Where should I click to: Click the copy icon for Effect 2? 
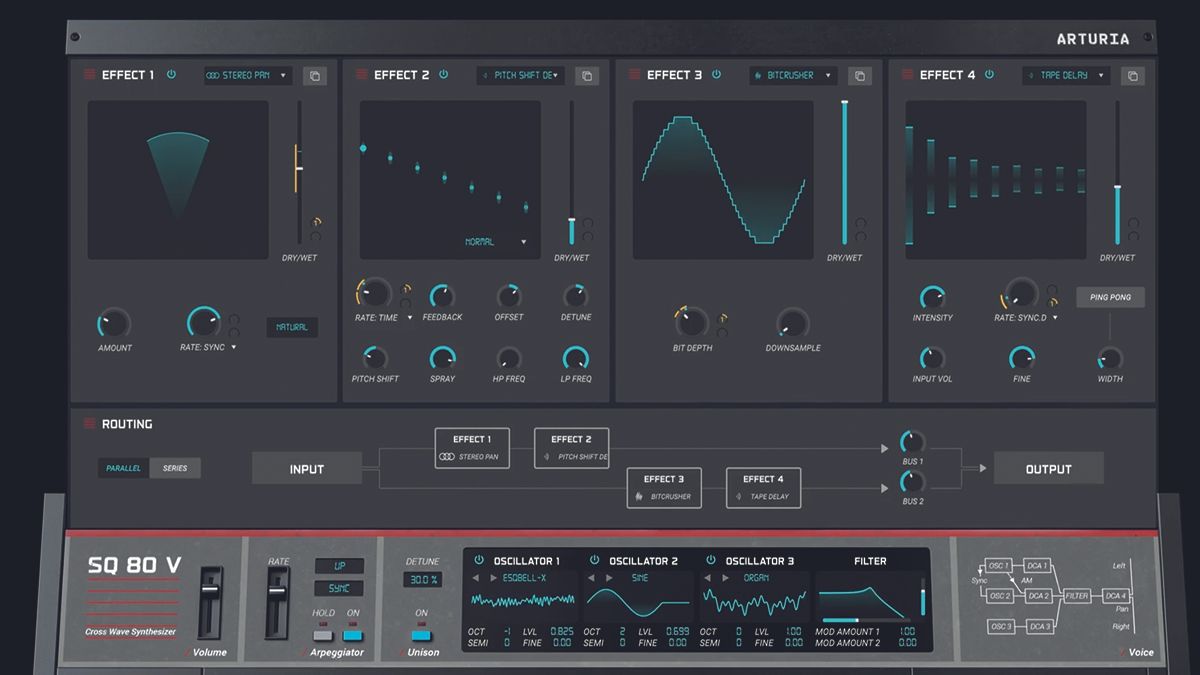click(x=587, y=75)
